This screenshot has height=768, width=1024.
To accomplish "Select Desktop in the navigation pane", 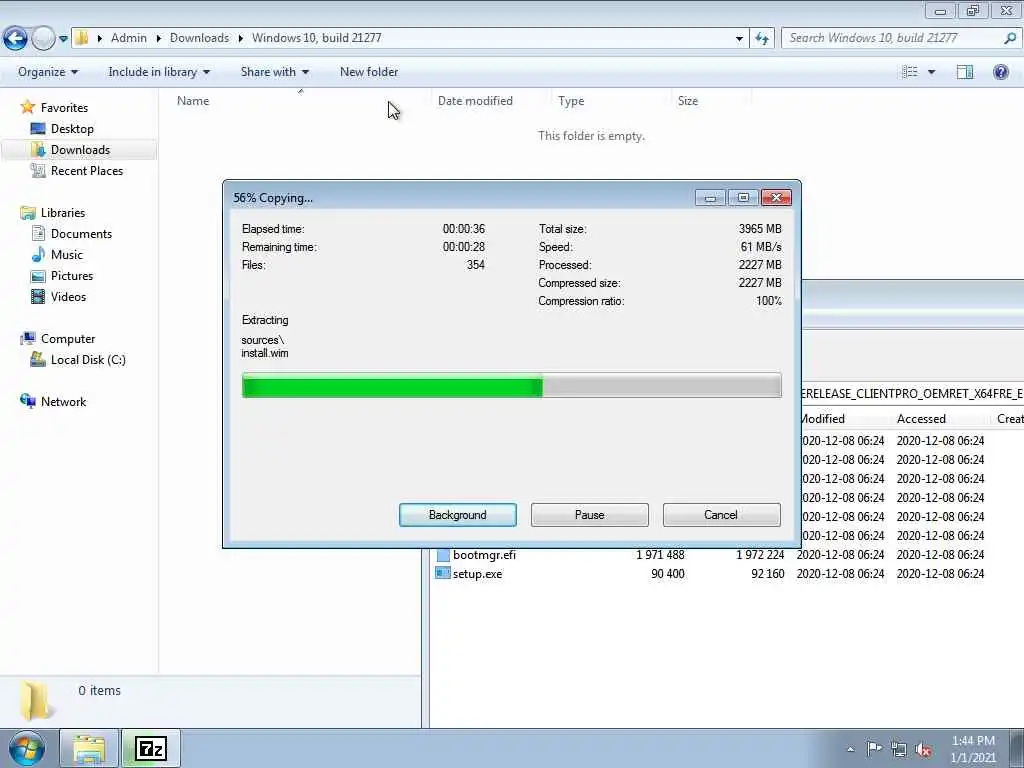I will tap(72, 129).
